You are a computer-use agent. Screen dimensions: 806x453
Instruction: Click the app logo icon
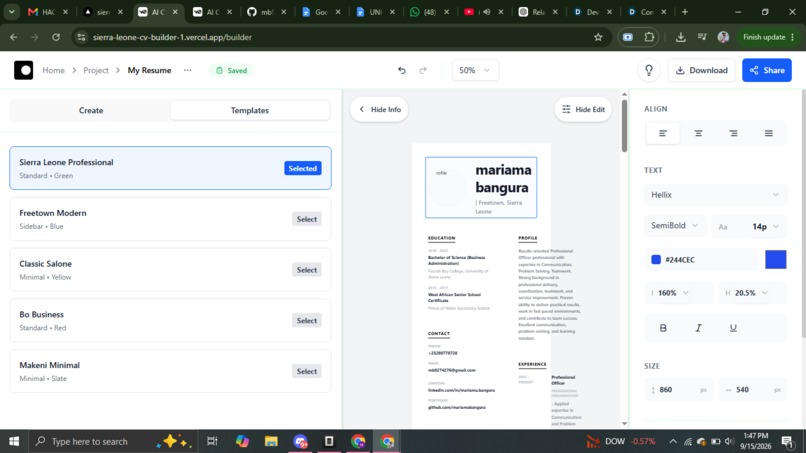[24, 70]
